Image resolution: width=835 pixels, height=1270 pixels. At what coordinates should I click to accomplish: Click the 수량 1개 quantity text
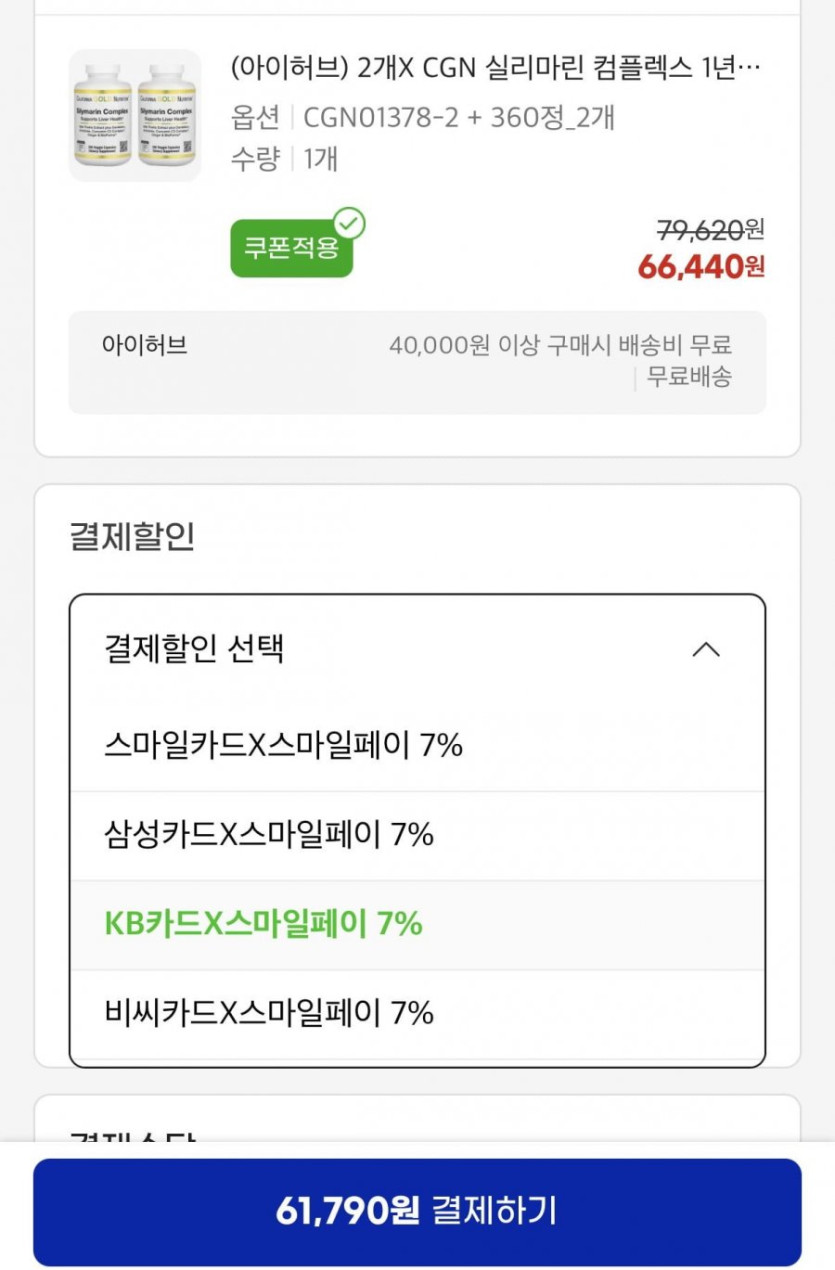tap(285, 158)
